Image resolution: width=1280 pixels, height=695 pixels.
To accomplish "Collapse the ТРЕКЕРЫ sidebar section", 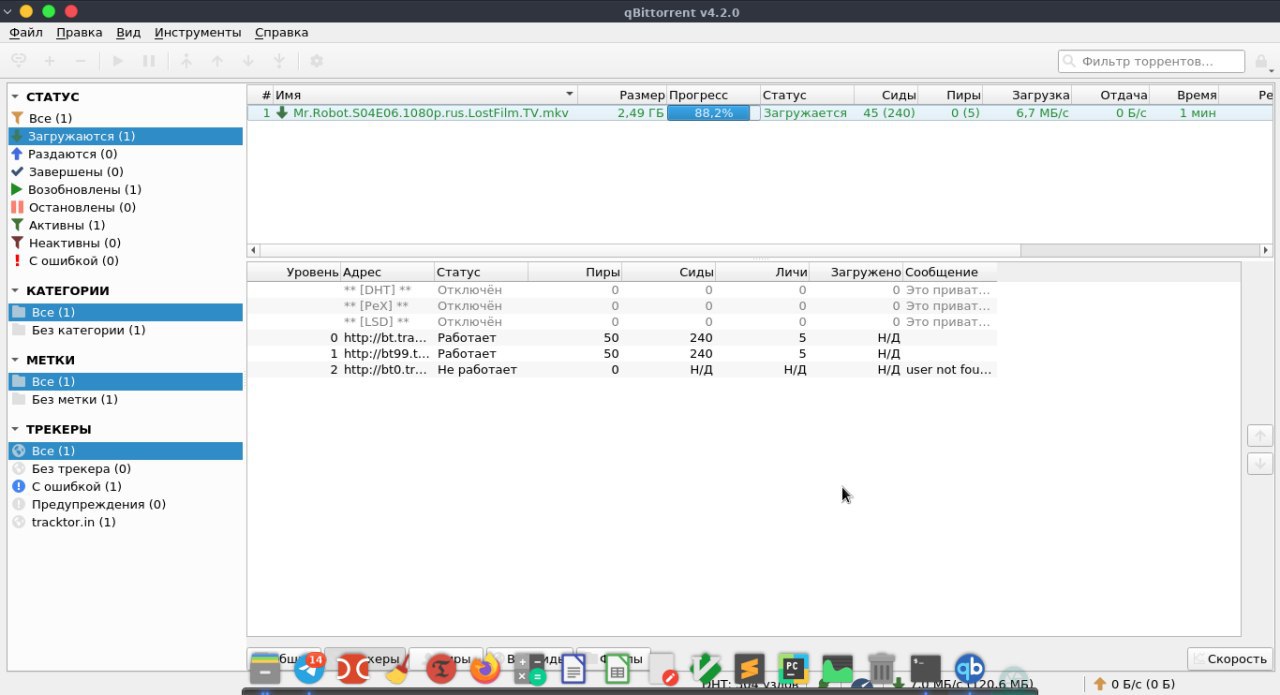I will click(x=15, y=429).
